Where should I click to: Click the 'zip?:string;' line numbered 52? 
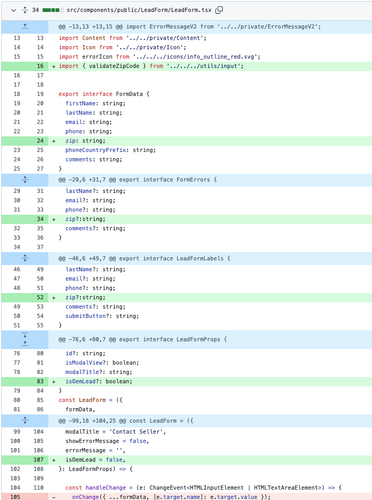click(85, 297)
